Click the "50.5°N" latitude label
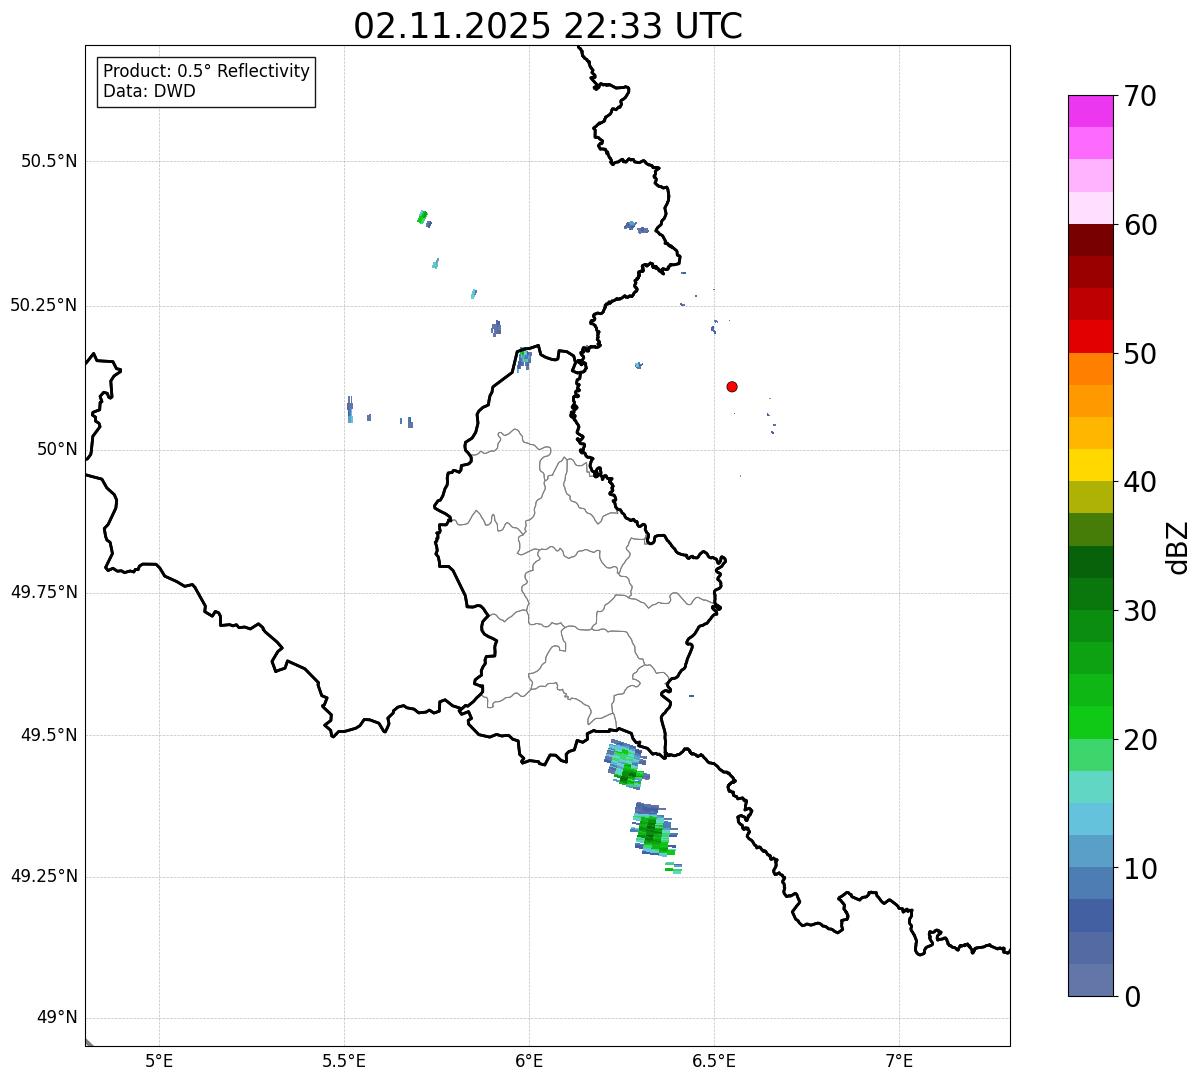Screen dimensions: 1202x1081 pos(49,161)
